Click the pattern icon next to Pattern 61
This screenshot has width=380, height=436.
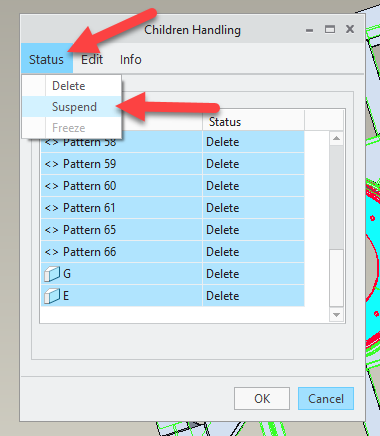[52, 208]
